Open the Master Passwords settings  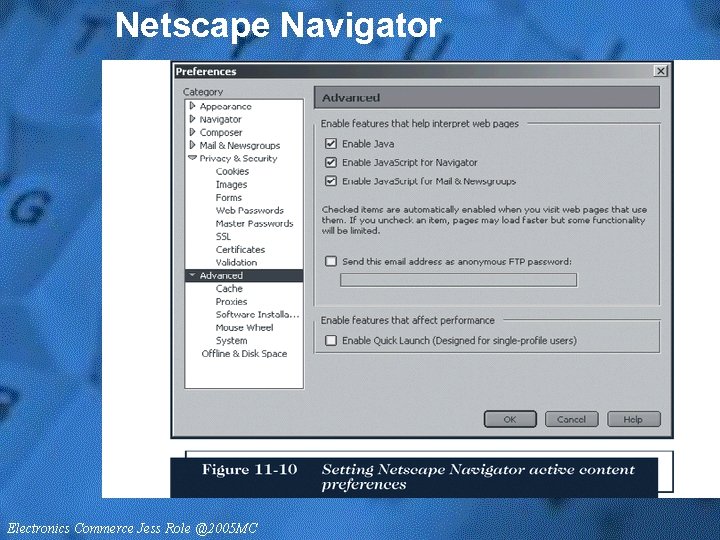click(254, 224)
